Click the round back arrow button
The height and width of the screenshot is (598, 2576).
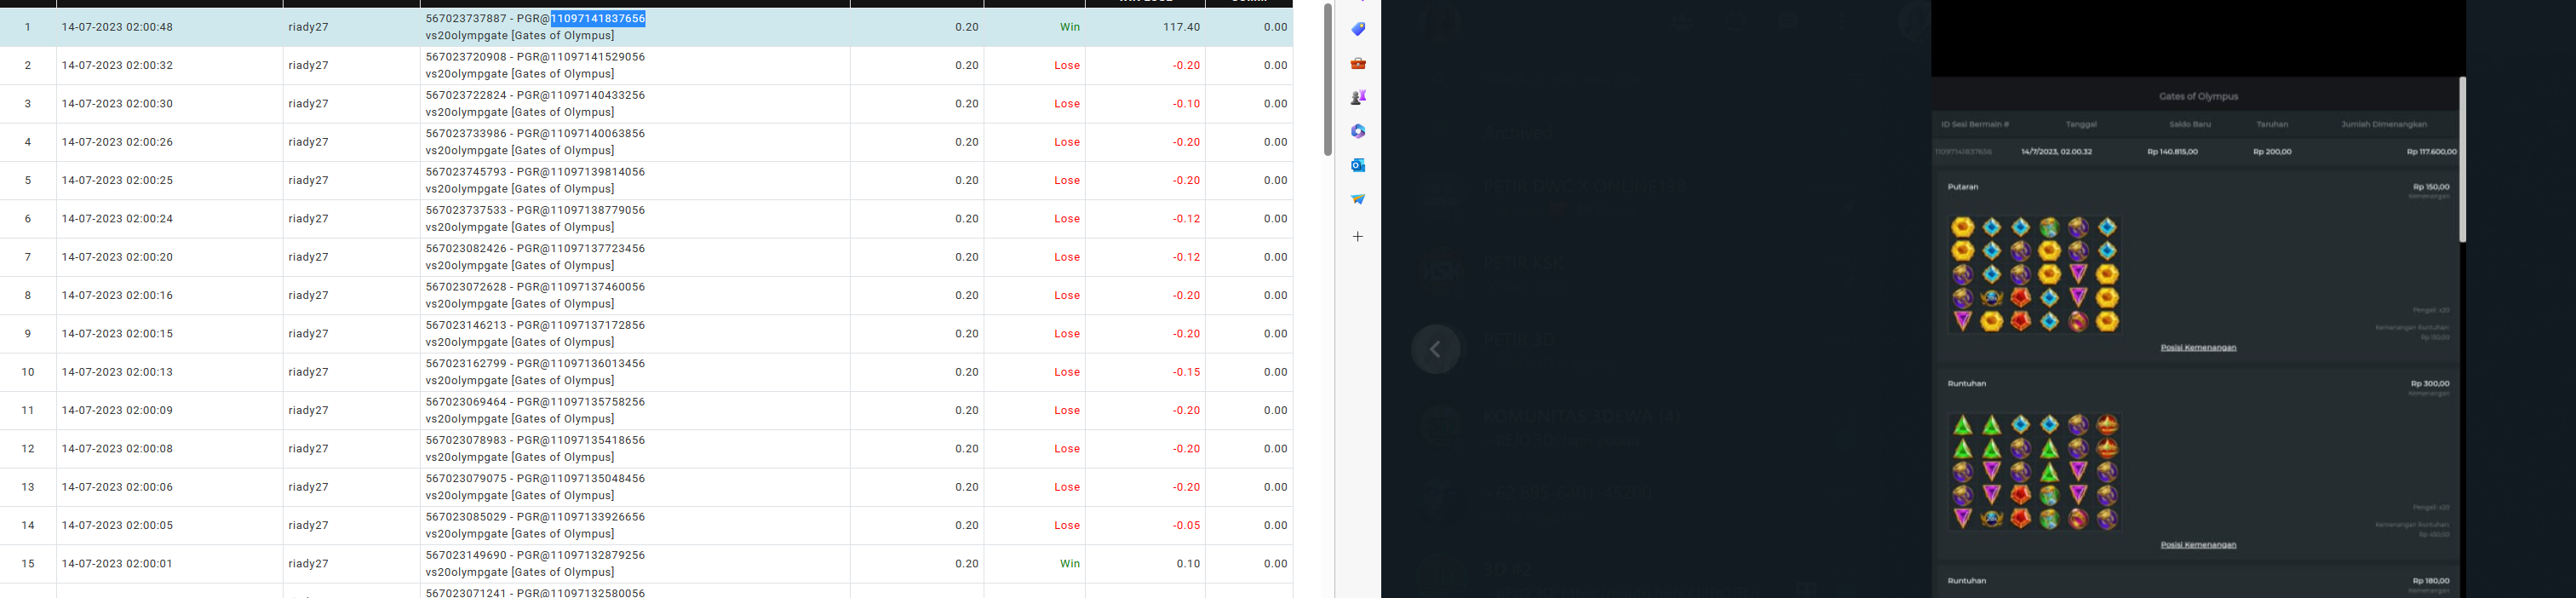pyautogui.click(x=1435, y=349)
